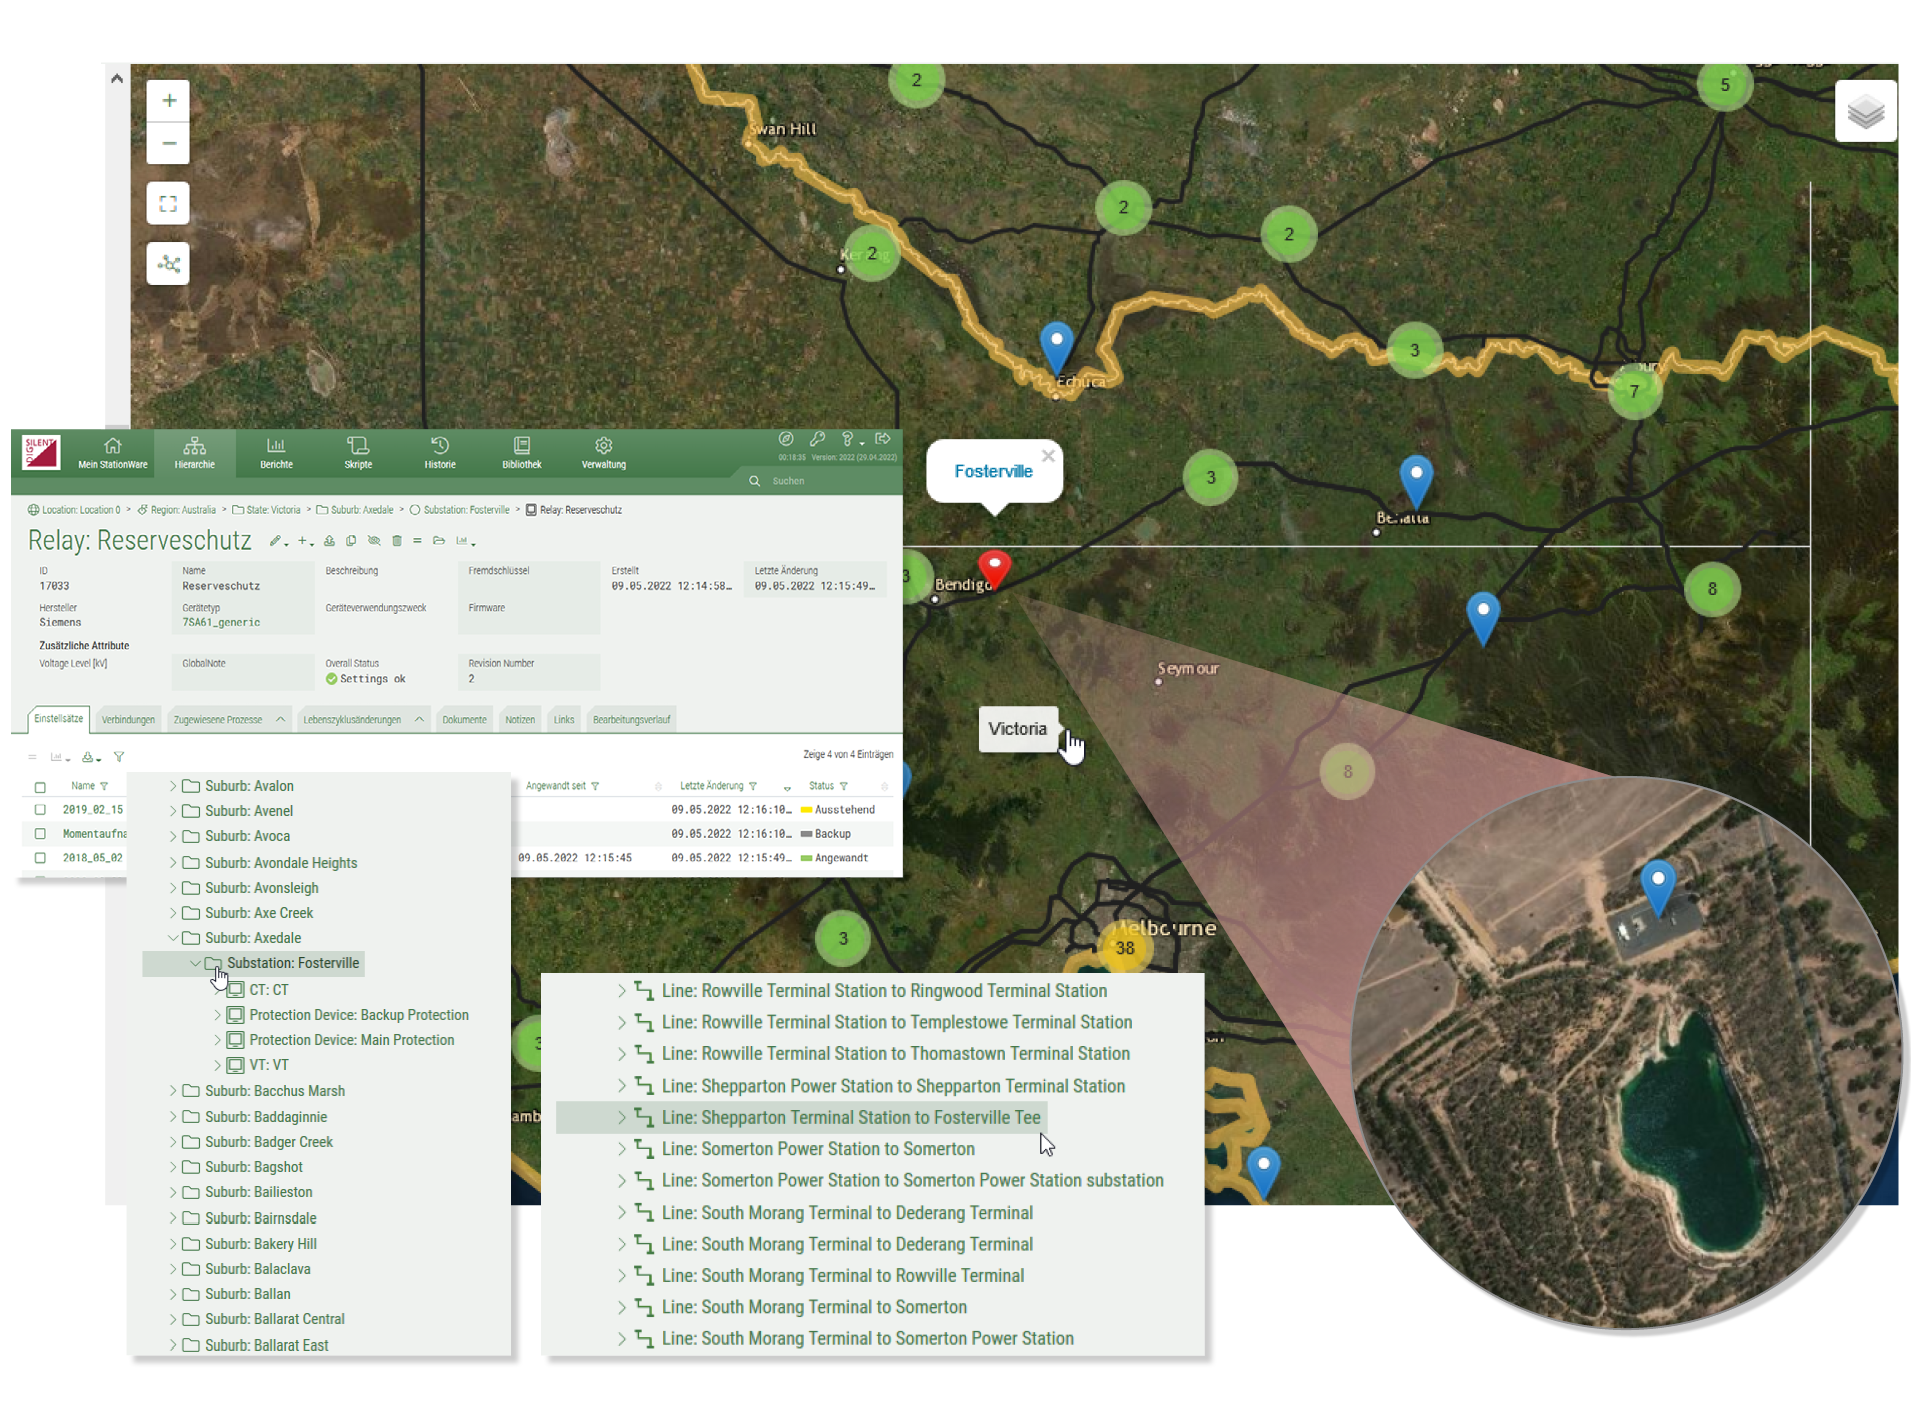Click the Suchen search field
1911x1415 pixels.
tap(820, 481)
